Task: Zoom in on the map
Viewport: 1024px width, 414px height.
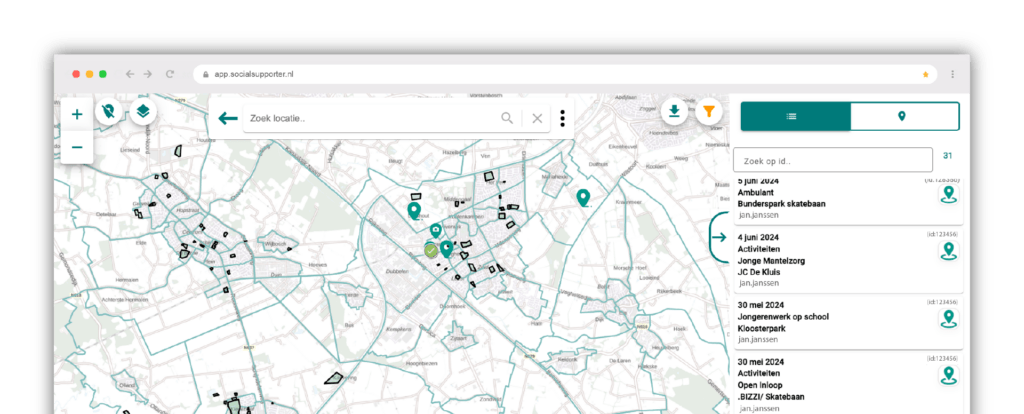Action: 77,115
